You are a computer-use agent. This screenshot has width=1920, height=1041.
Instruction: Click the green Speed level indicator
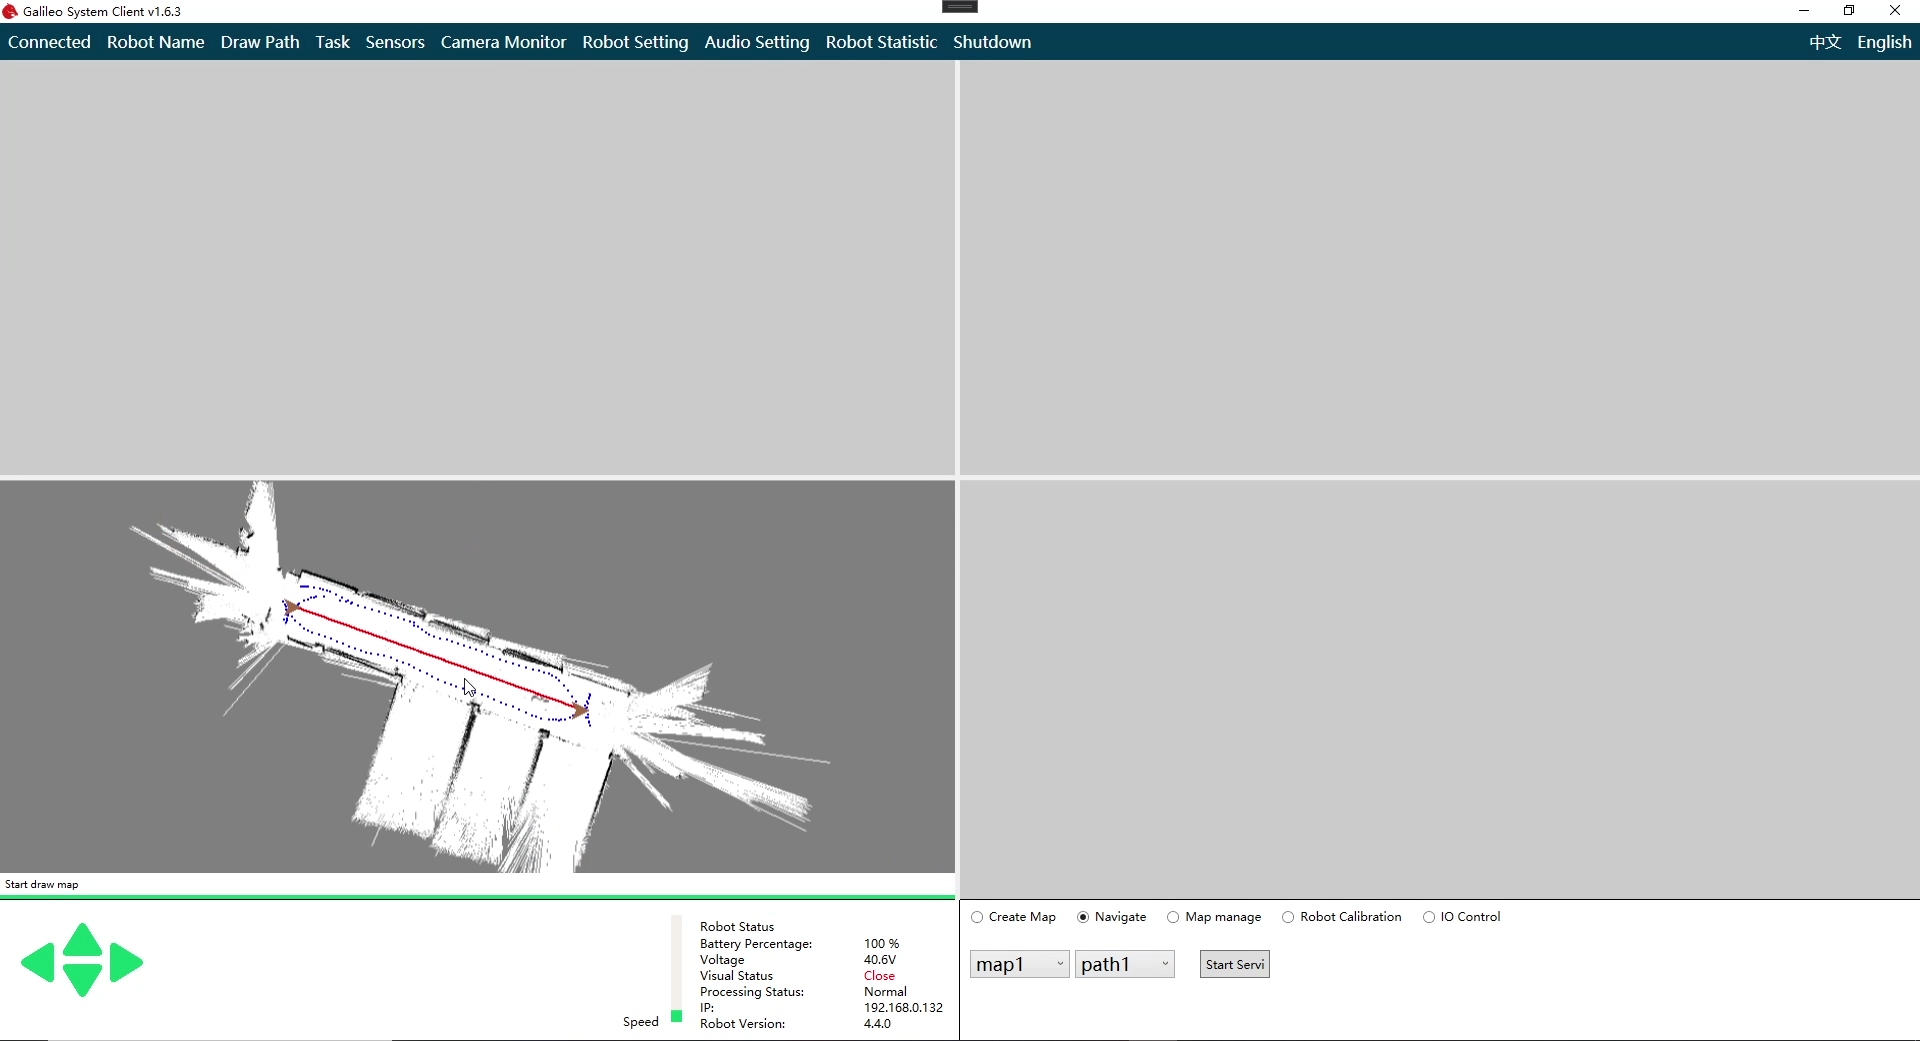tap(677, 1016)
